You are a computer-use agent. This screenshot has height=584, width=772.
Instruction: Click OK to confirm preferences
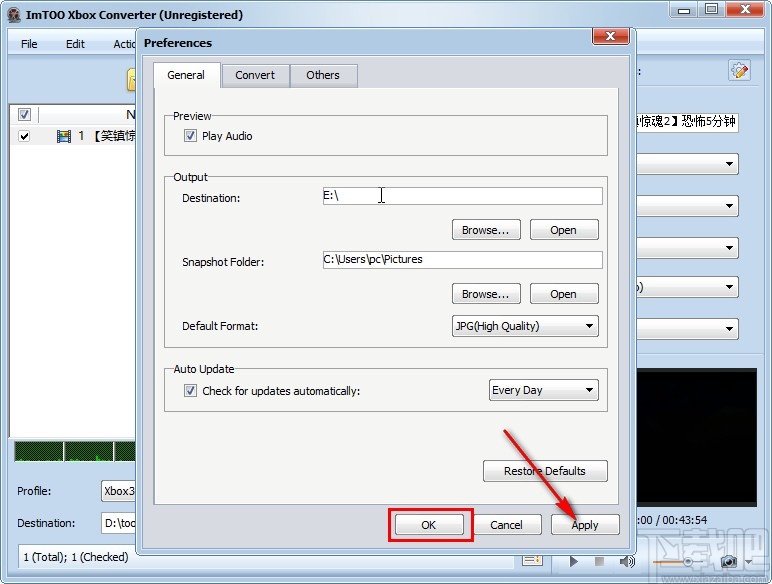coord(429,525)
